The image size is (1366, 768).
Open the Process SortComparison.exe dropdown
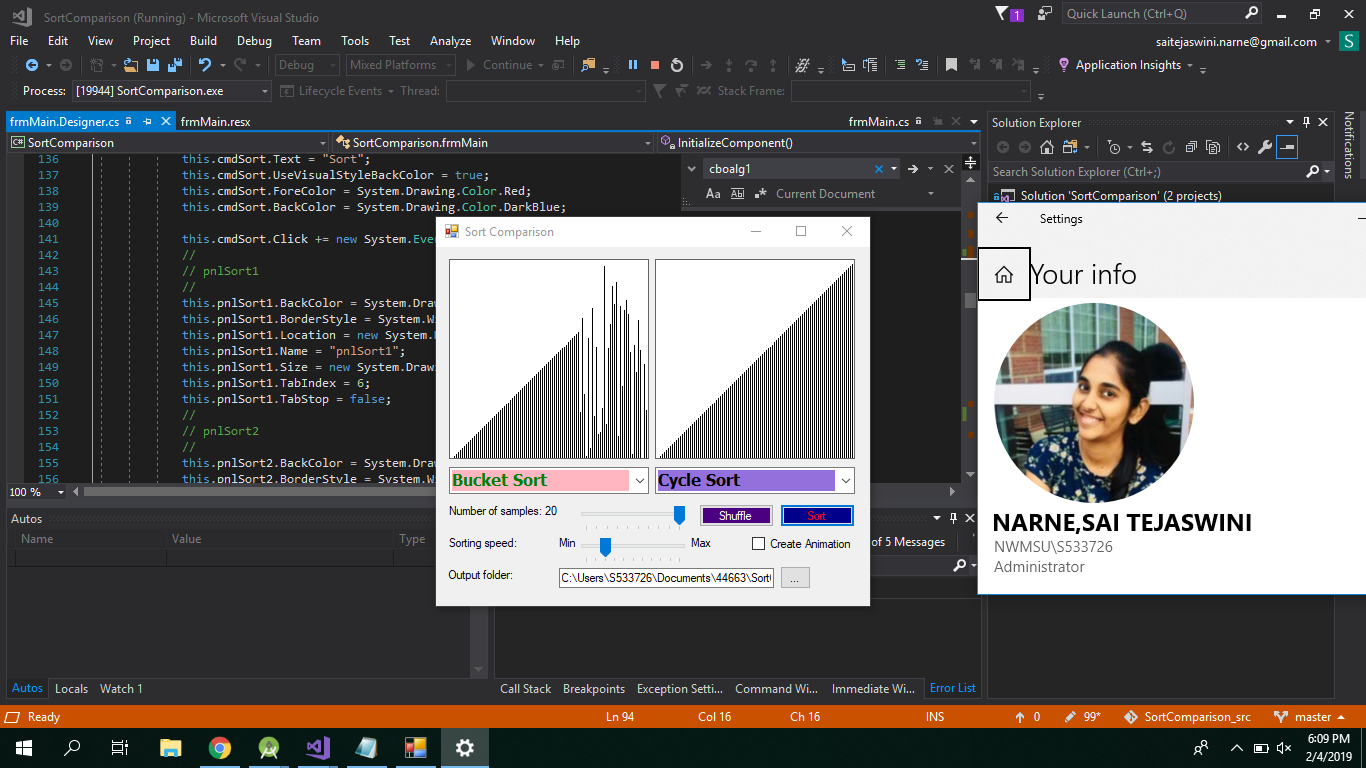171,91
